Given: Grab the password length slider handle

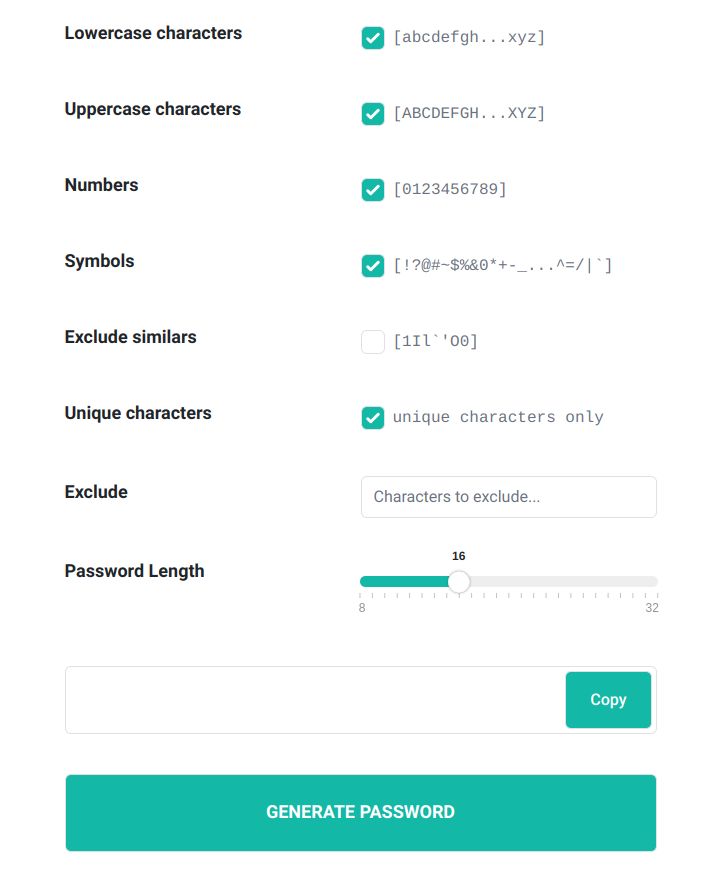Looking at the screenshot, I should pyautogui.click(x=459, y=581).
